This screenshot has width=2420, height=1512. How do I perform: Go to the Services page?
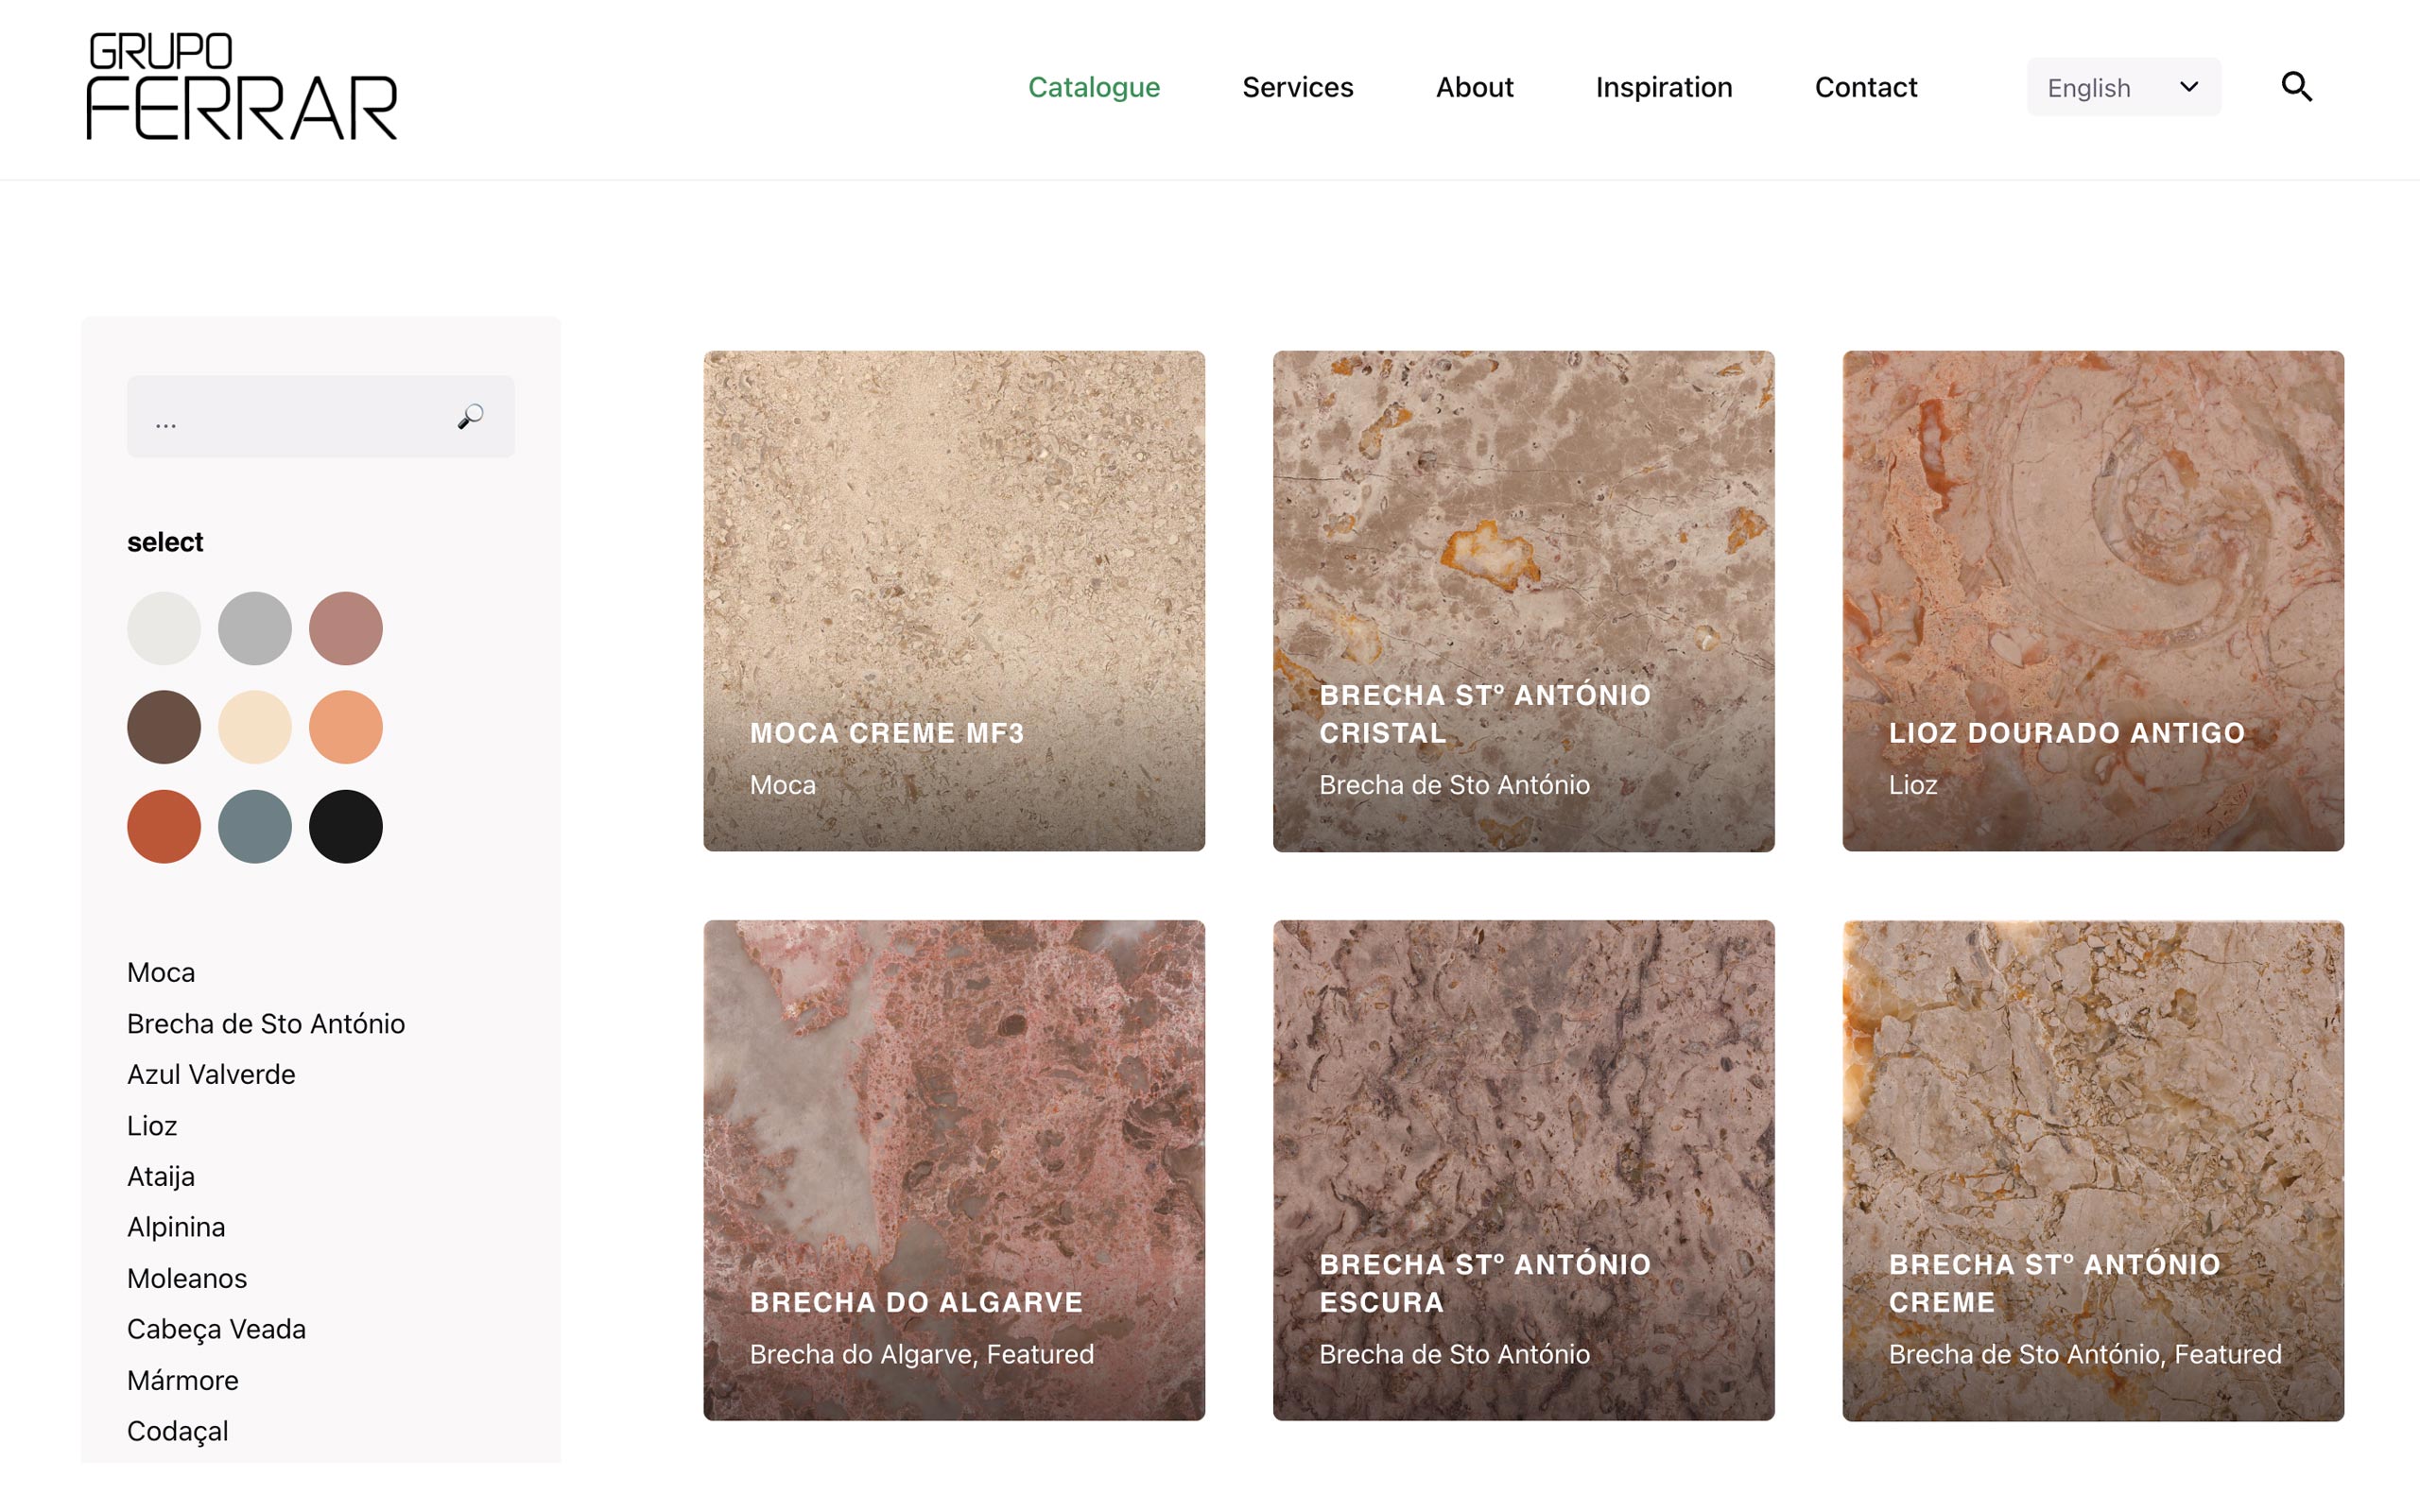pyautogui.click(x=1297, y=87)
